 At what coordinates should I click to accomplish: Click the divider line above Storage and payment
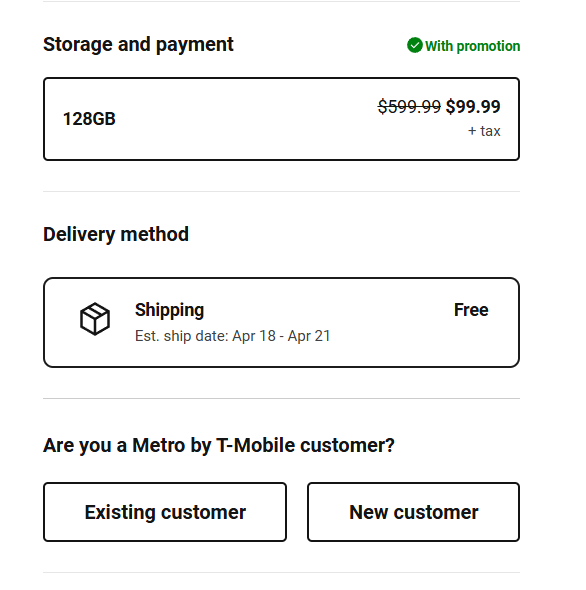coord(282,1)
